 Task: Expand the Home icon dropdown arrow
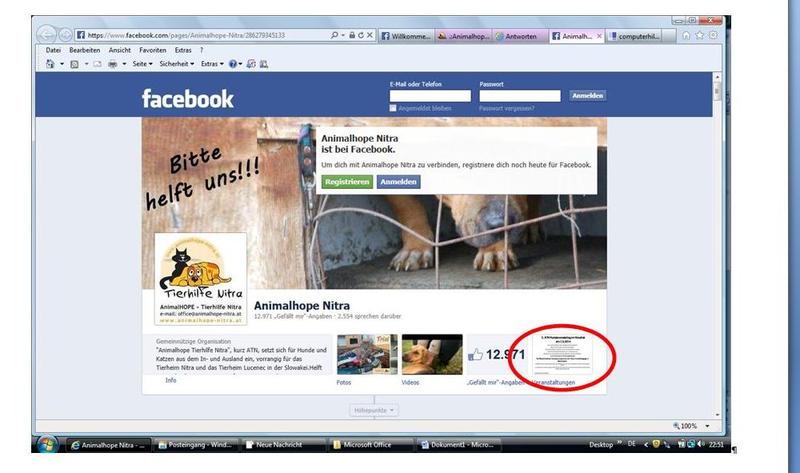pyautogui.click(x=62, y=64)
